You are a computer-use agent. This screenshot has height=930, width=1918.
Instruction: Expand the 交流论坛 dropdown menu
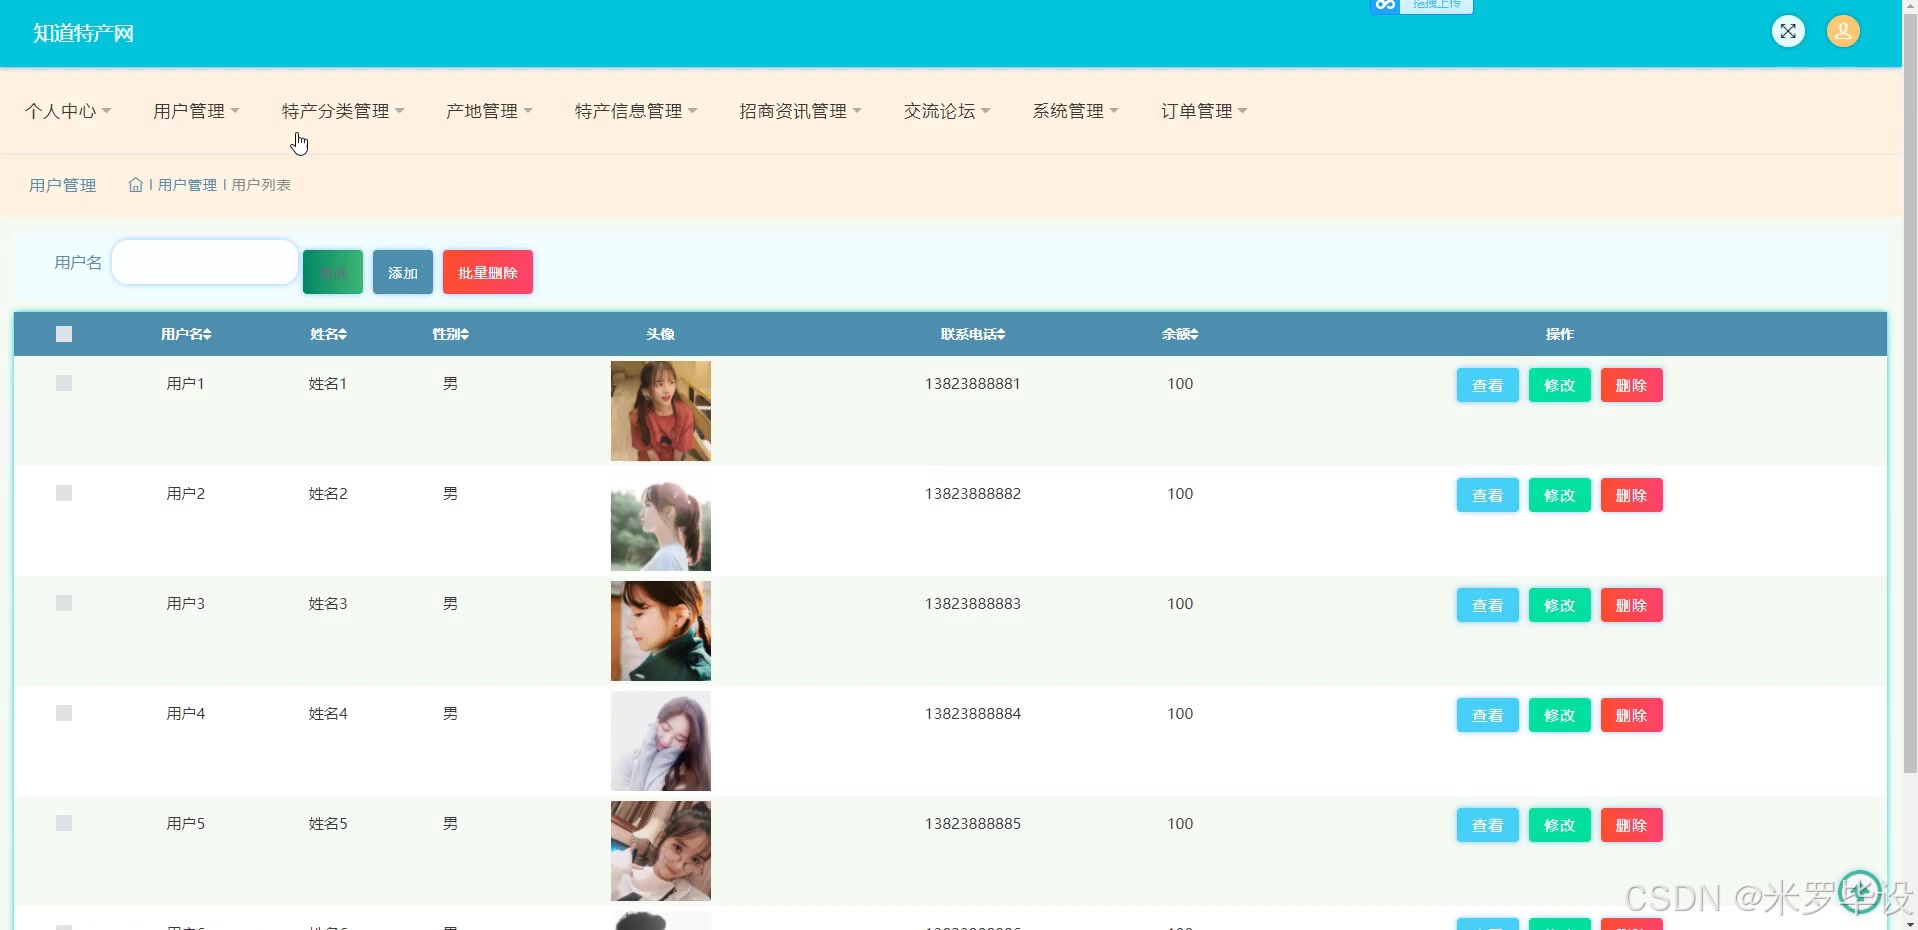(x=947, y=111)
